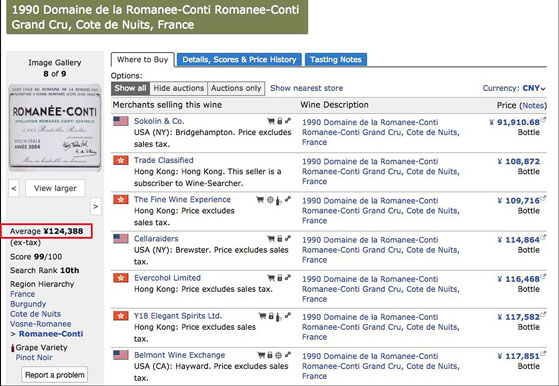
Task: Click the Show nearest store link
Action: pos(307,88)
